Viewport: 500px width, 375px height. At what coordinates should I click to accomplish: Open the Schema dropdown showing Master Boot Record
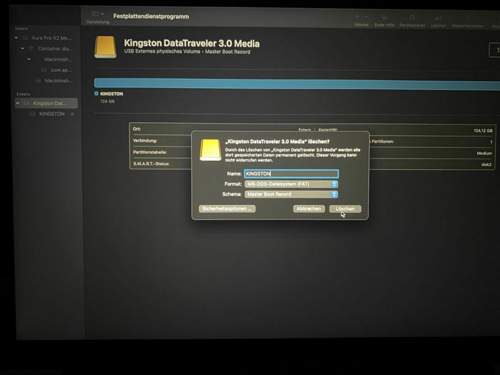pos(291,194)
